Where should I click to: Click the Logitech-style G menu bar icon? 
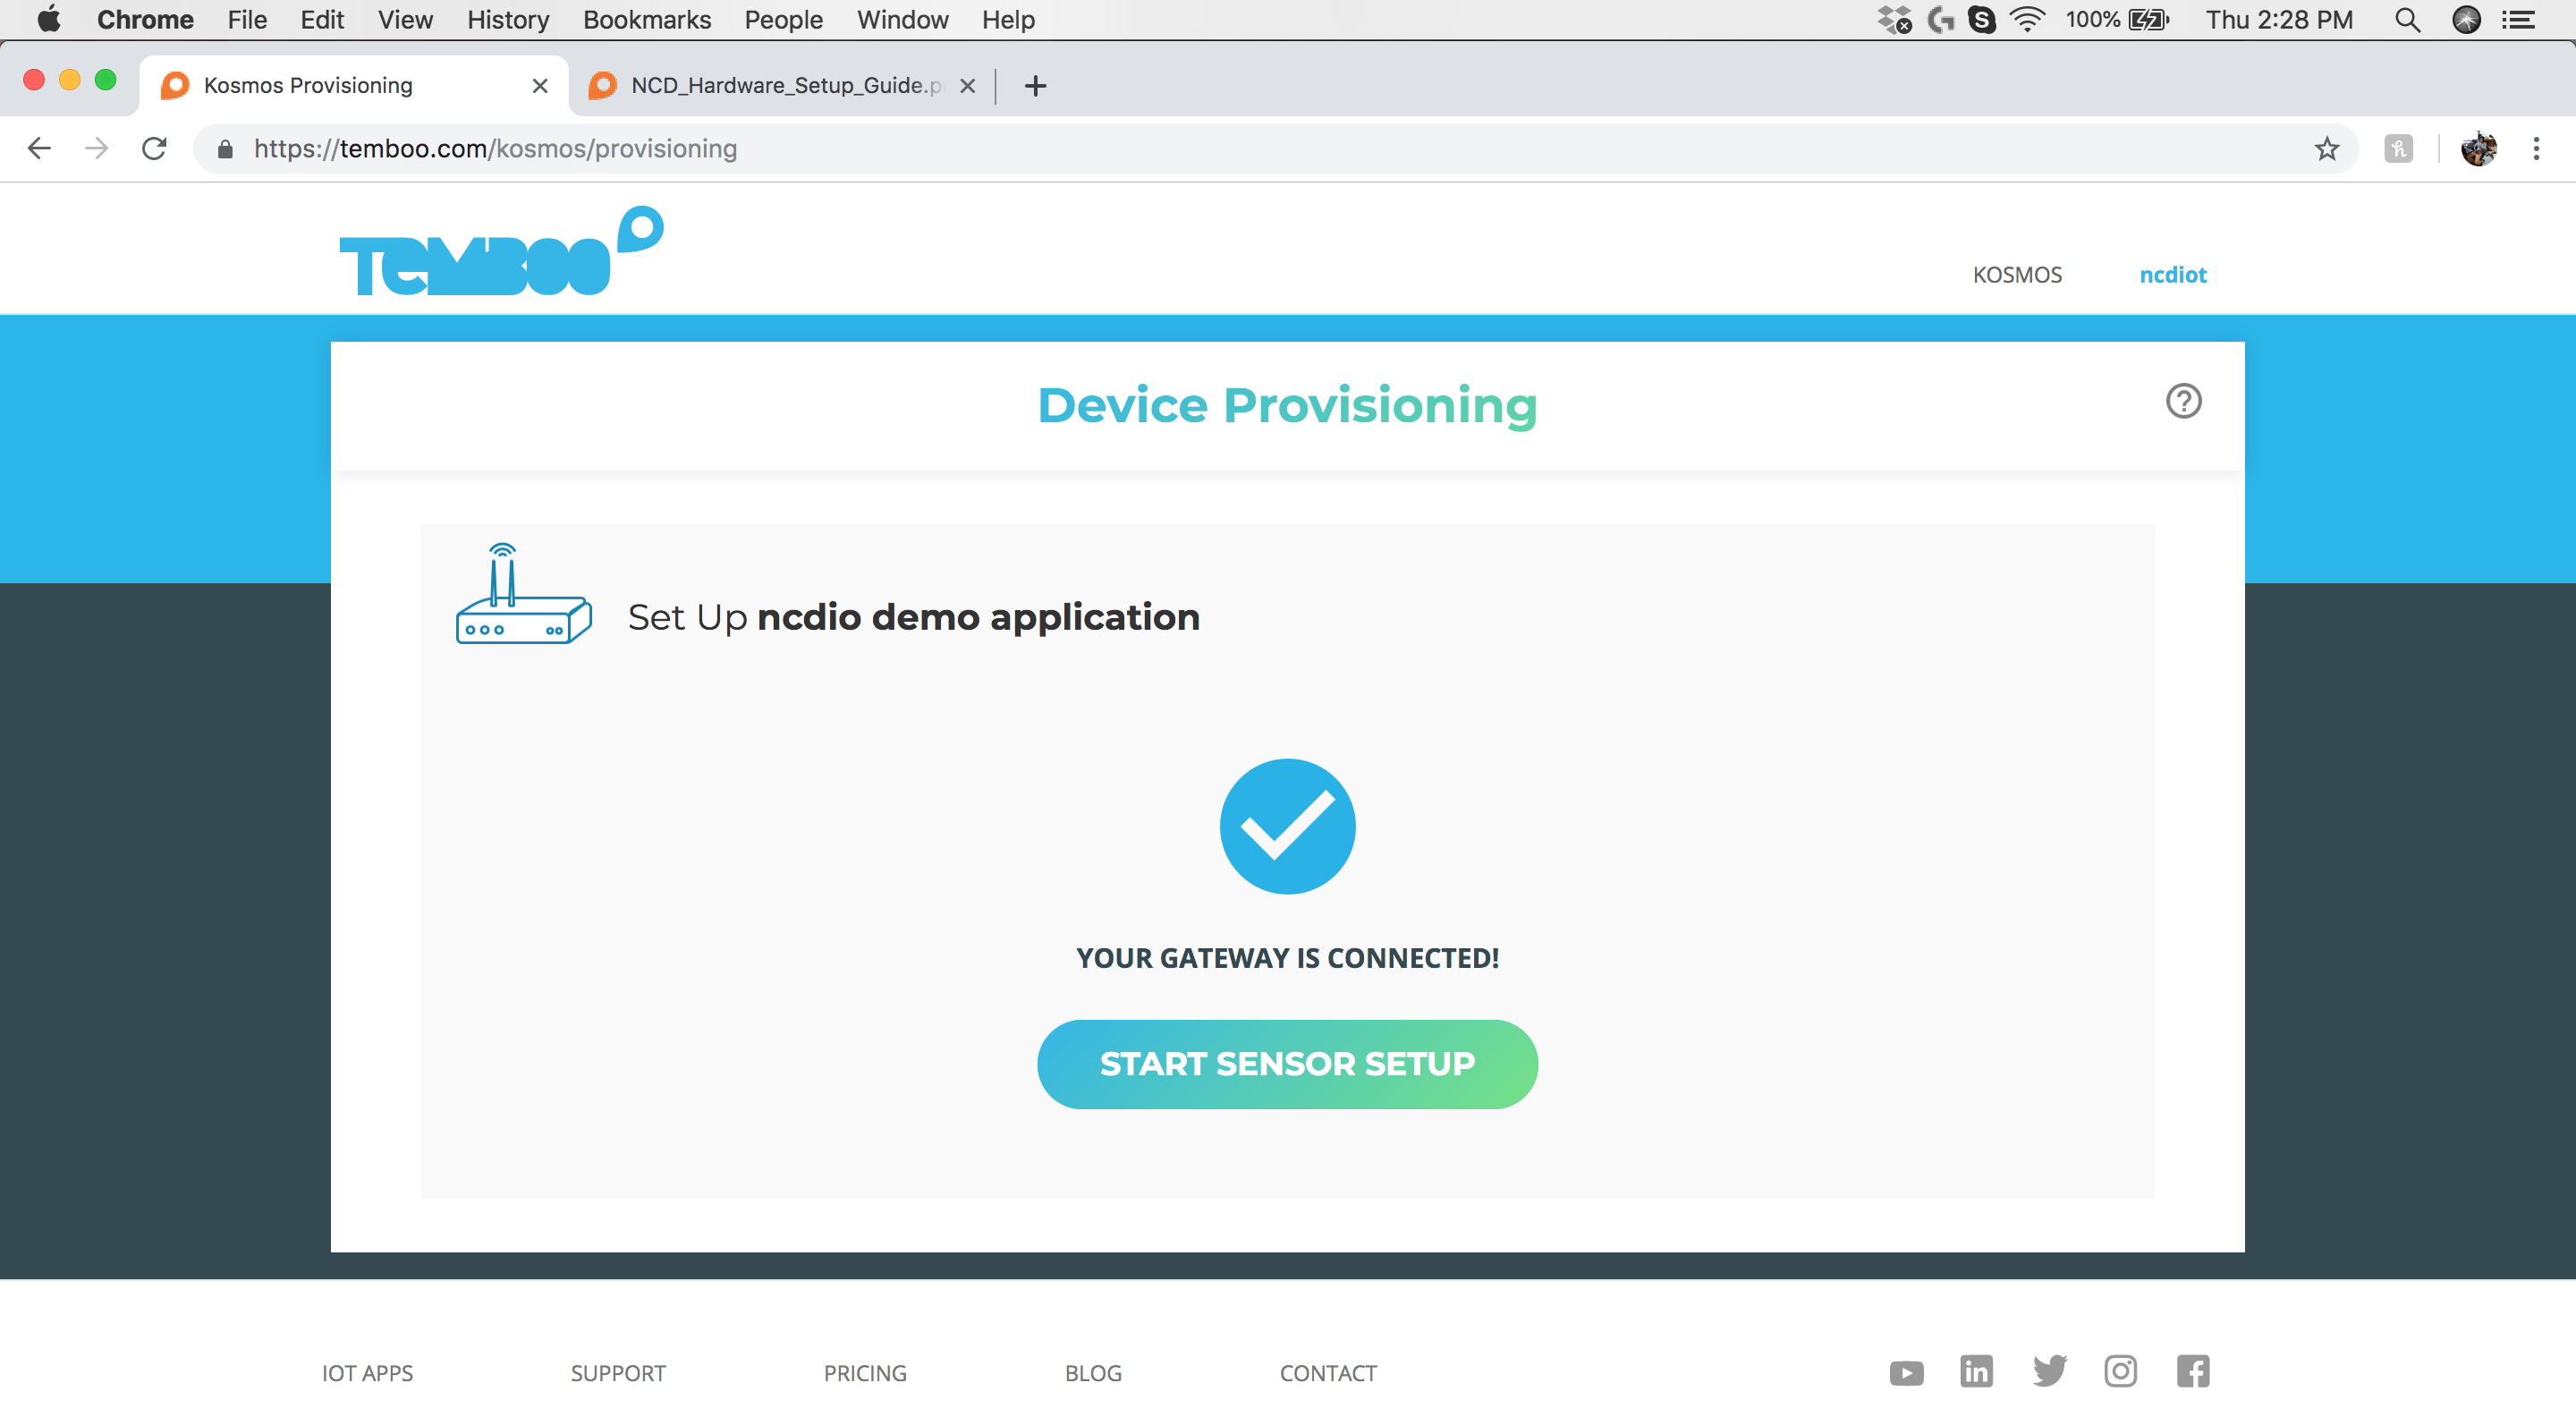(1940, 19)
